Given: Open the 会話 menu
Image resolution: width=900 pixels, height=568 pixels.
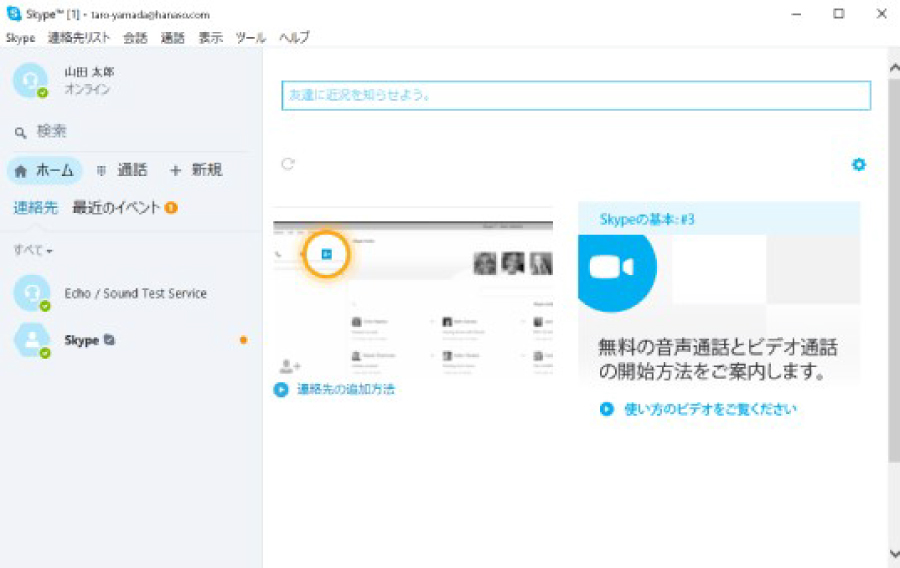Looking at the screenshot, I should click(x=135, y=38).
